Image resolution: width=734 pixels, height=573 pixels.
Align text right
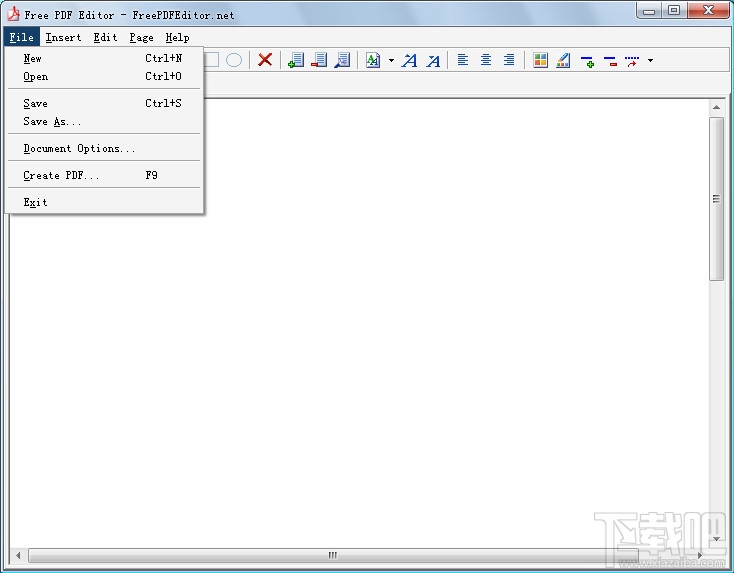(x=509, y=60)
